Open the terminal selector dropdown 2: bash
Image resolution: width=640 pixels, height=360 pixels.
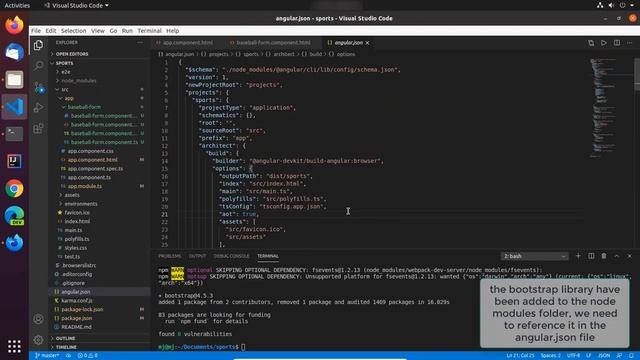[534, 256]
